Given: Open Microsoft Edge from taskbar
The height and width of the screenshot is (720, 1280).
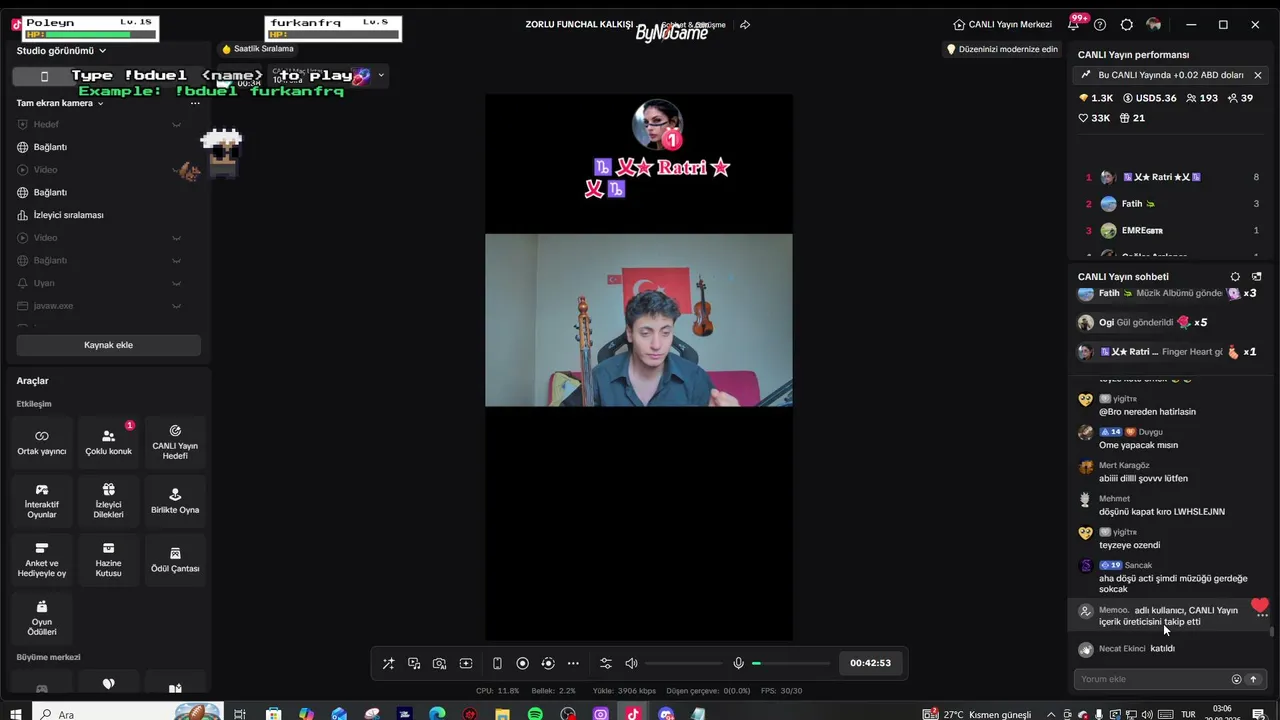Looking at the screenshot, I should point(437,714).
